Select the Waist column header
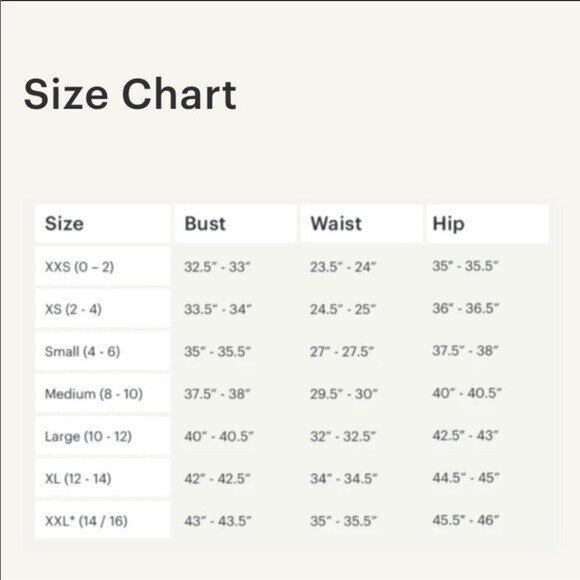Image resolution: width=580 pixels, height=580 pixels. (x=361, y=223)
